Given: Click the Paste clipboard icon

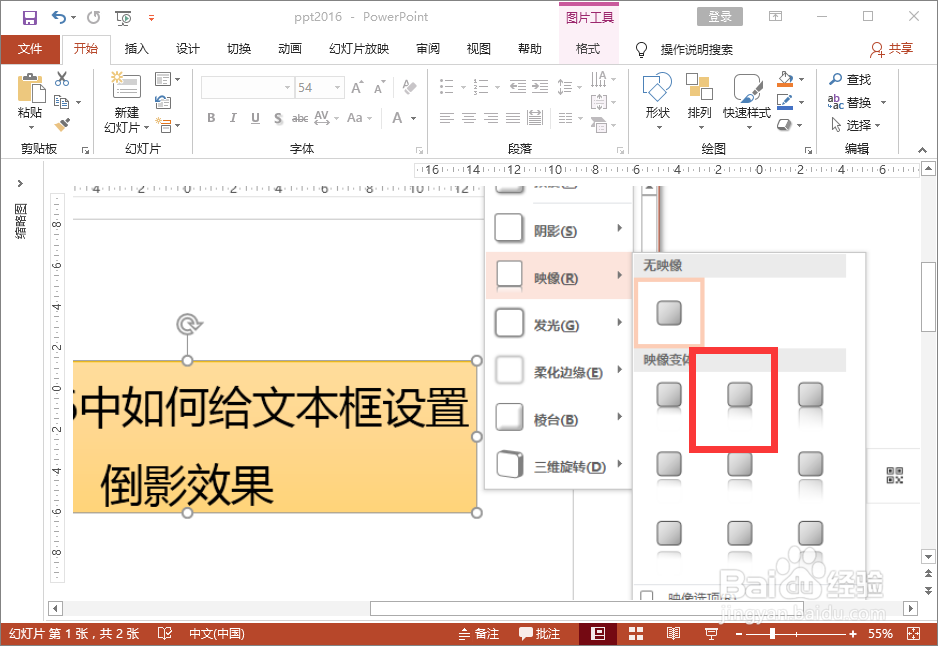Looking at the screenshot, I should click(x=31, y=89).
